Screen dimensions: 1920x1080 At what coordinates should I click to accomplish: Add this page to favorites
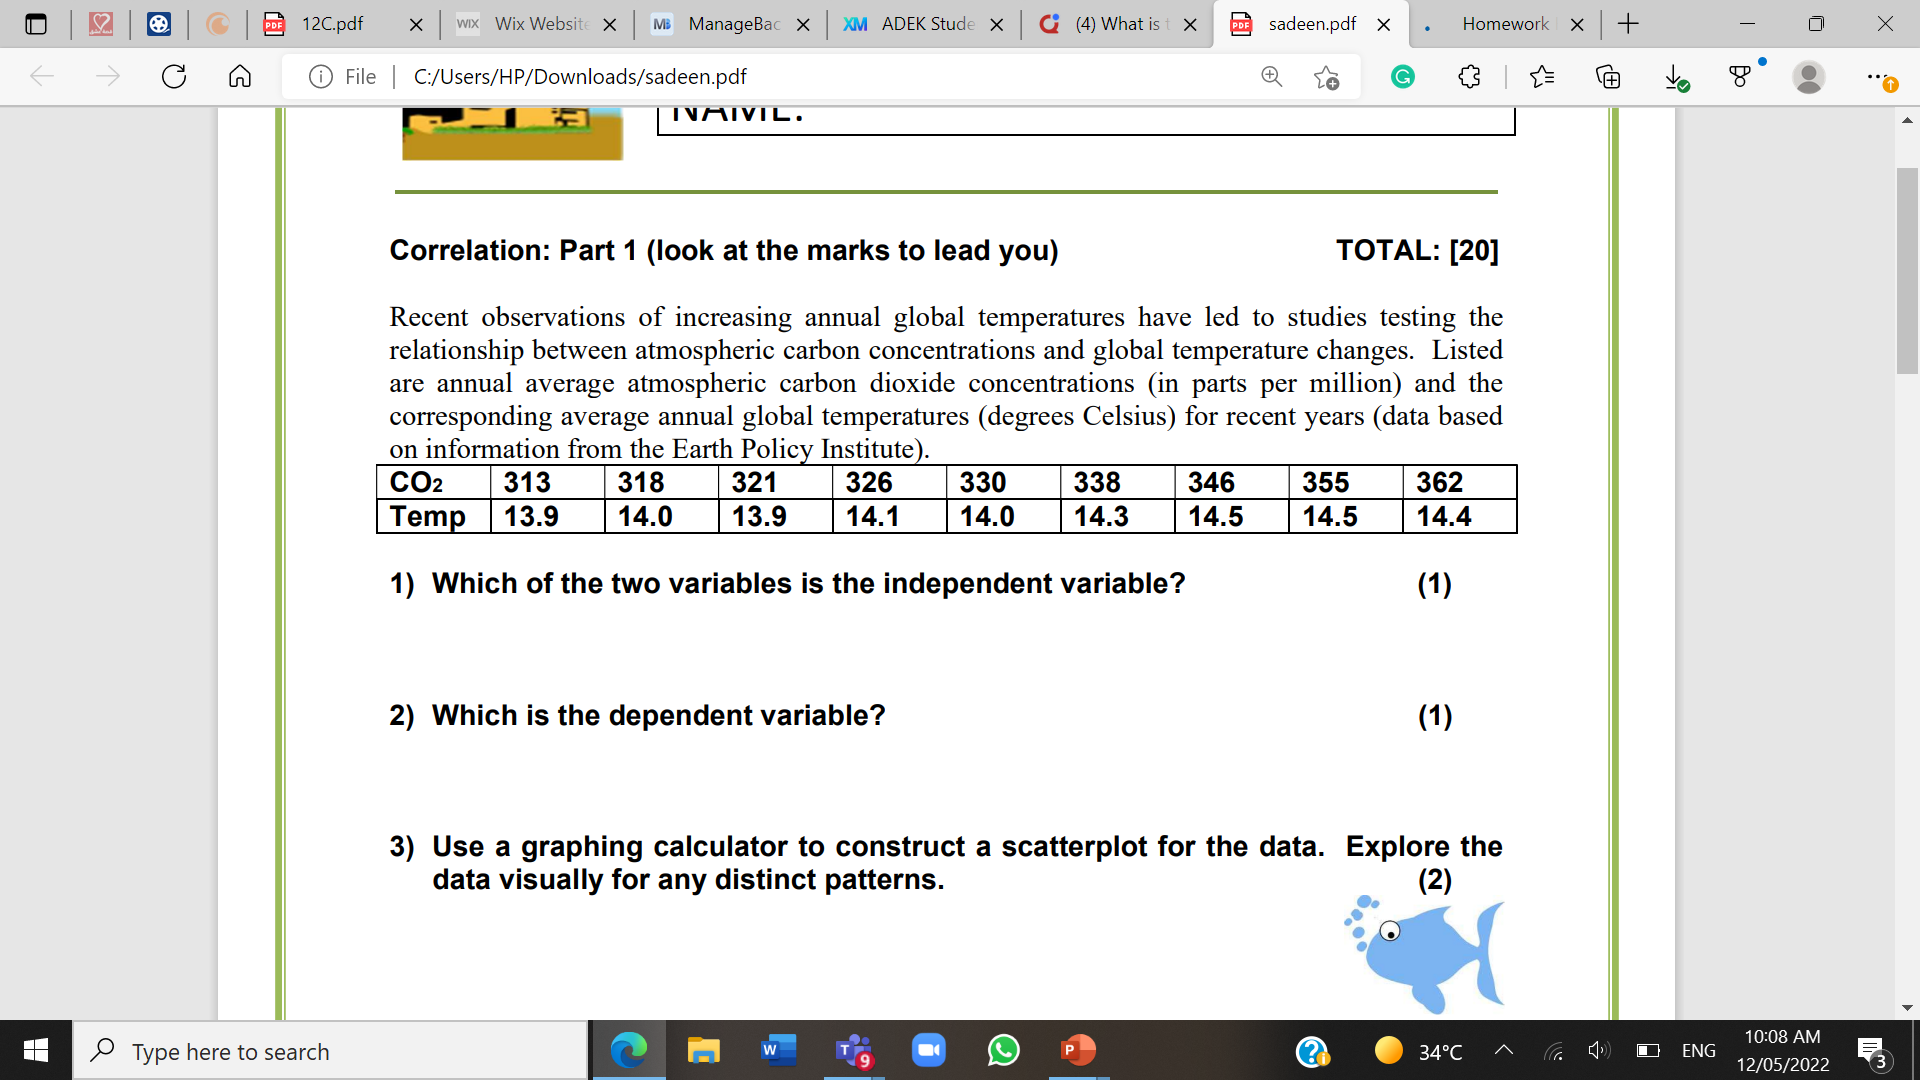(1327, 77)
